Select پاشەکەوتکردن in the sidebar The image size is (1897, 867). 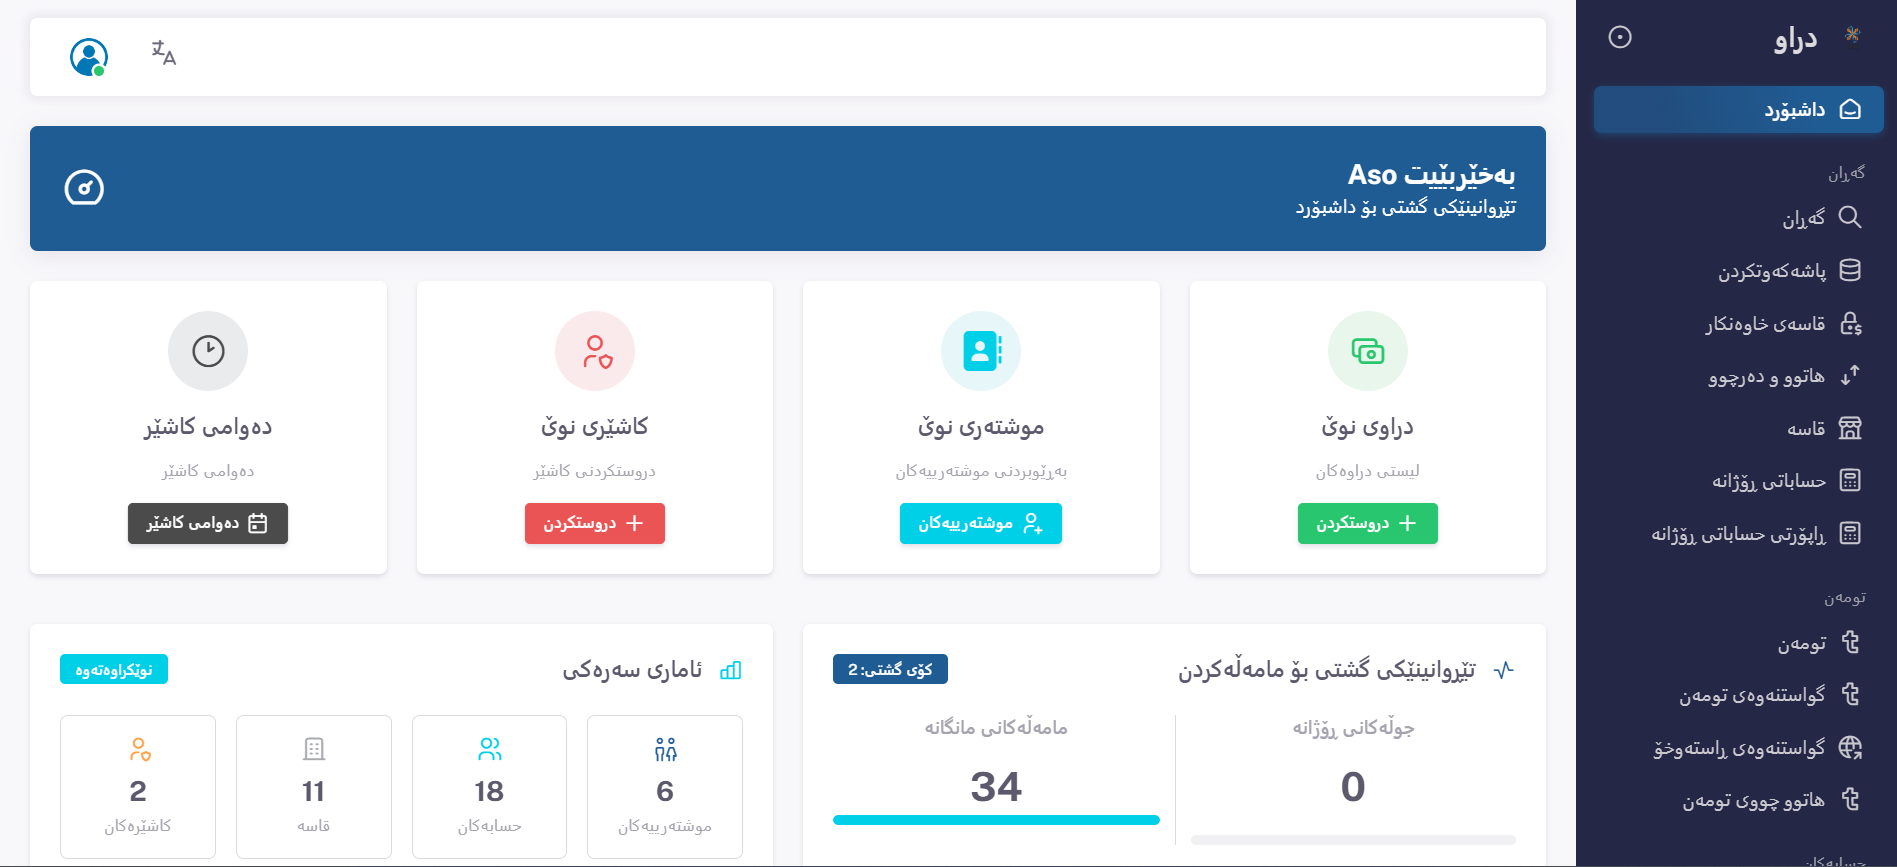tap(1788, 271)
